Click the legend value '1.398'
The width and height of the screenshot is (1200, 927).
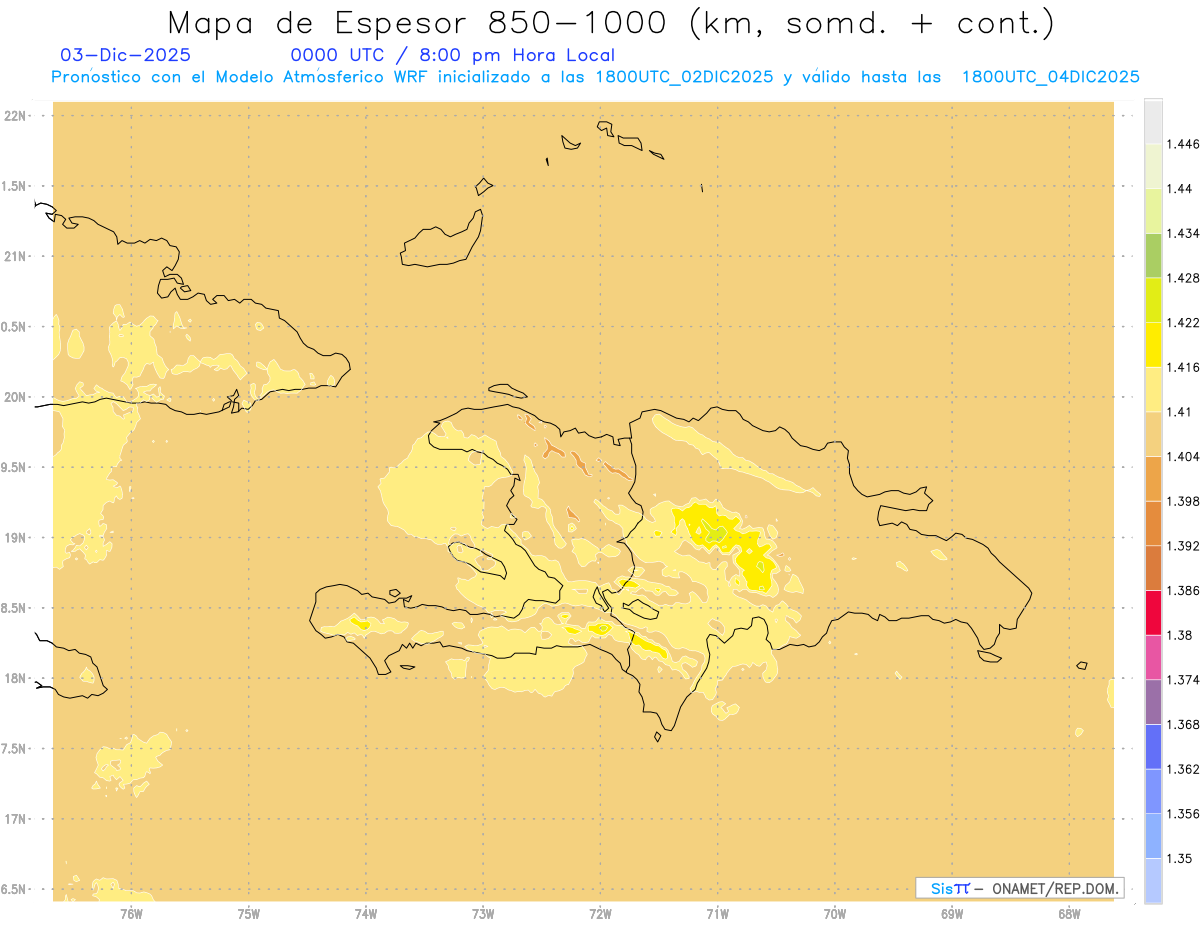point(1183,501)
